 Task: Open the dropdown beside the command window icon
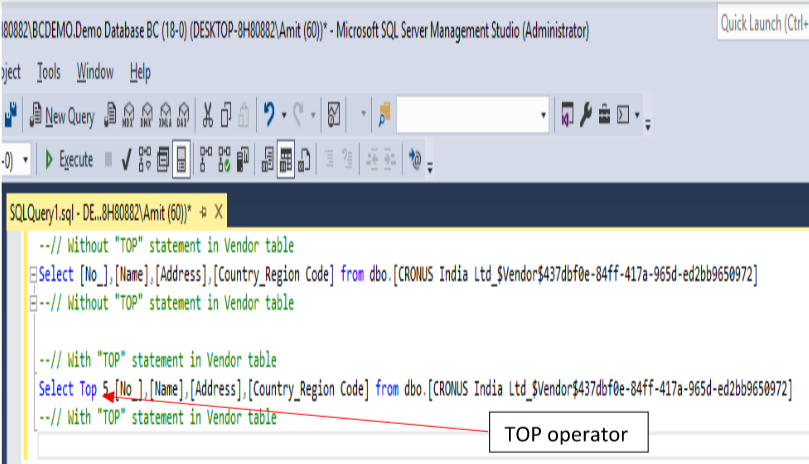[x=637, y=115]
